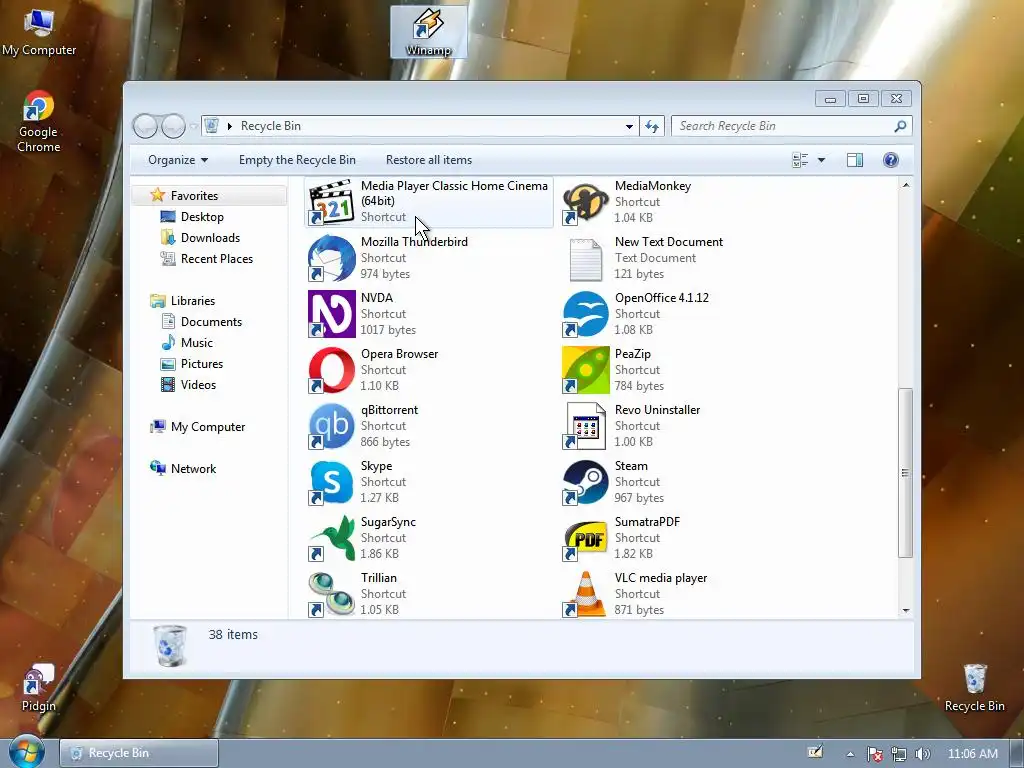Click the Action Center flag icon
This screenshot has height=768, width=1024.
874,754
